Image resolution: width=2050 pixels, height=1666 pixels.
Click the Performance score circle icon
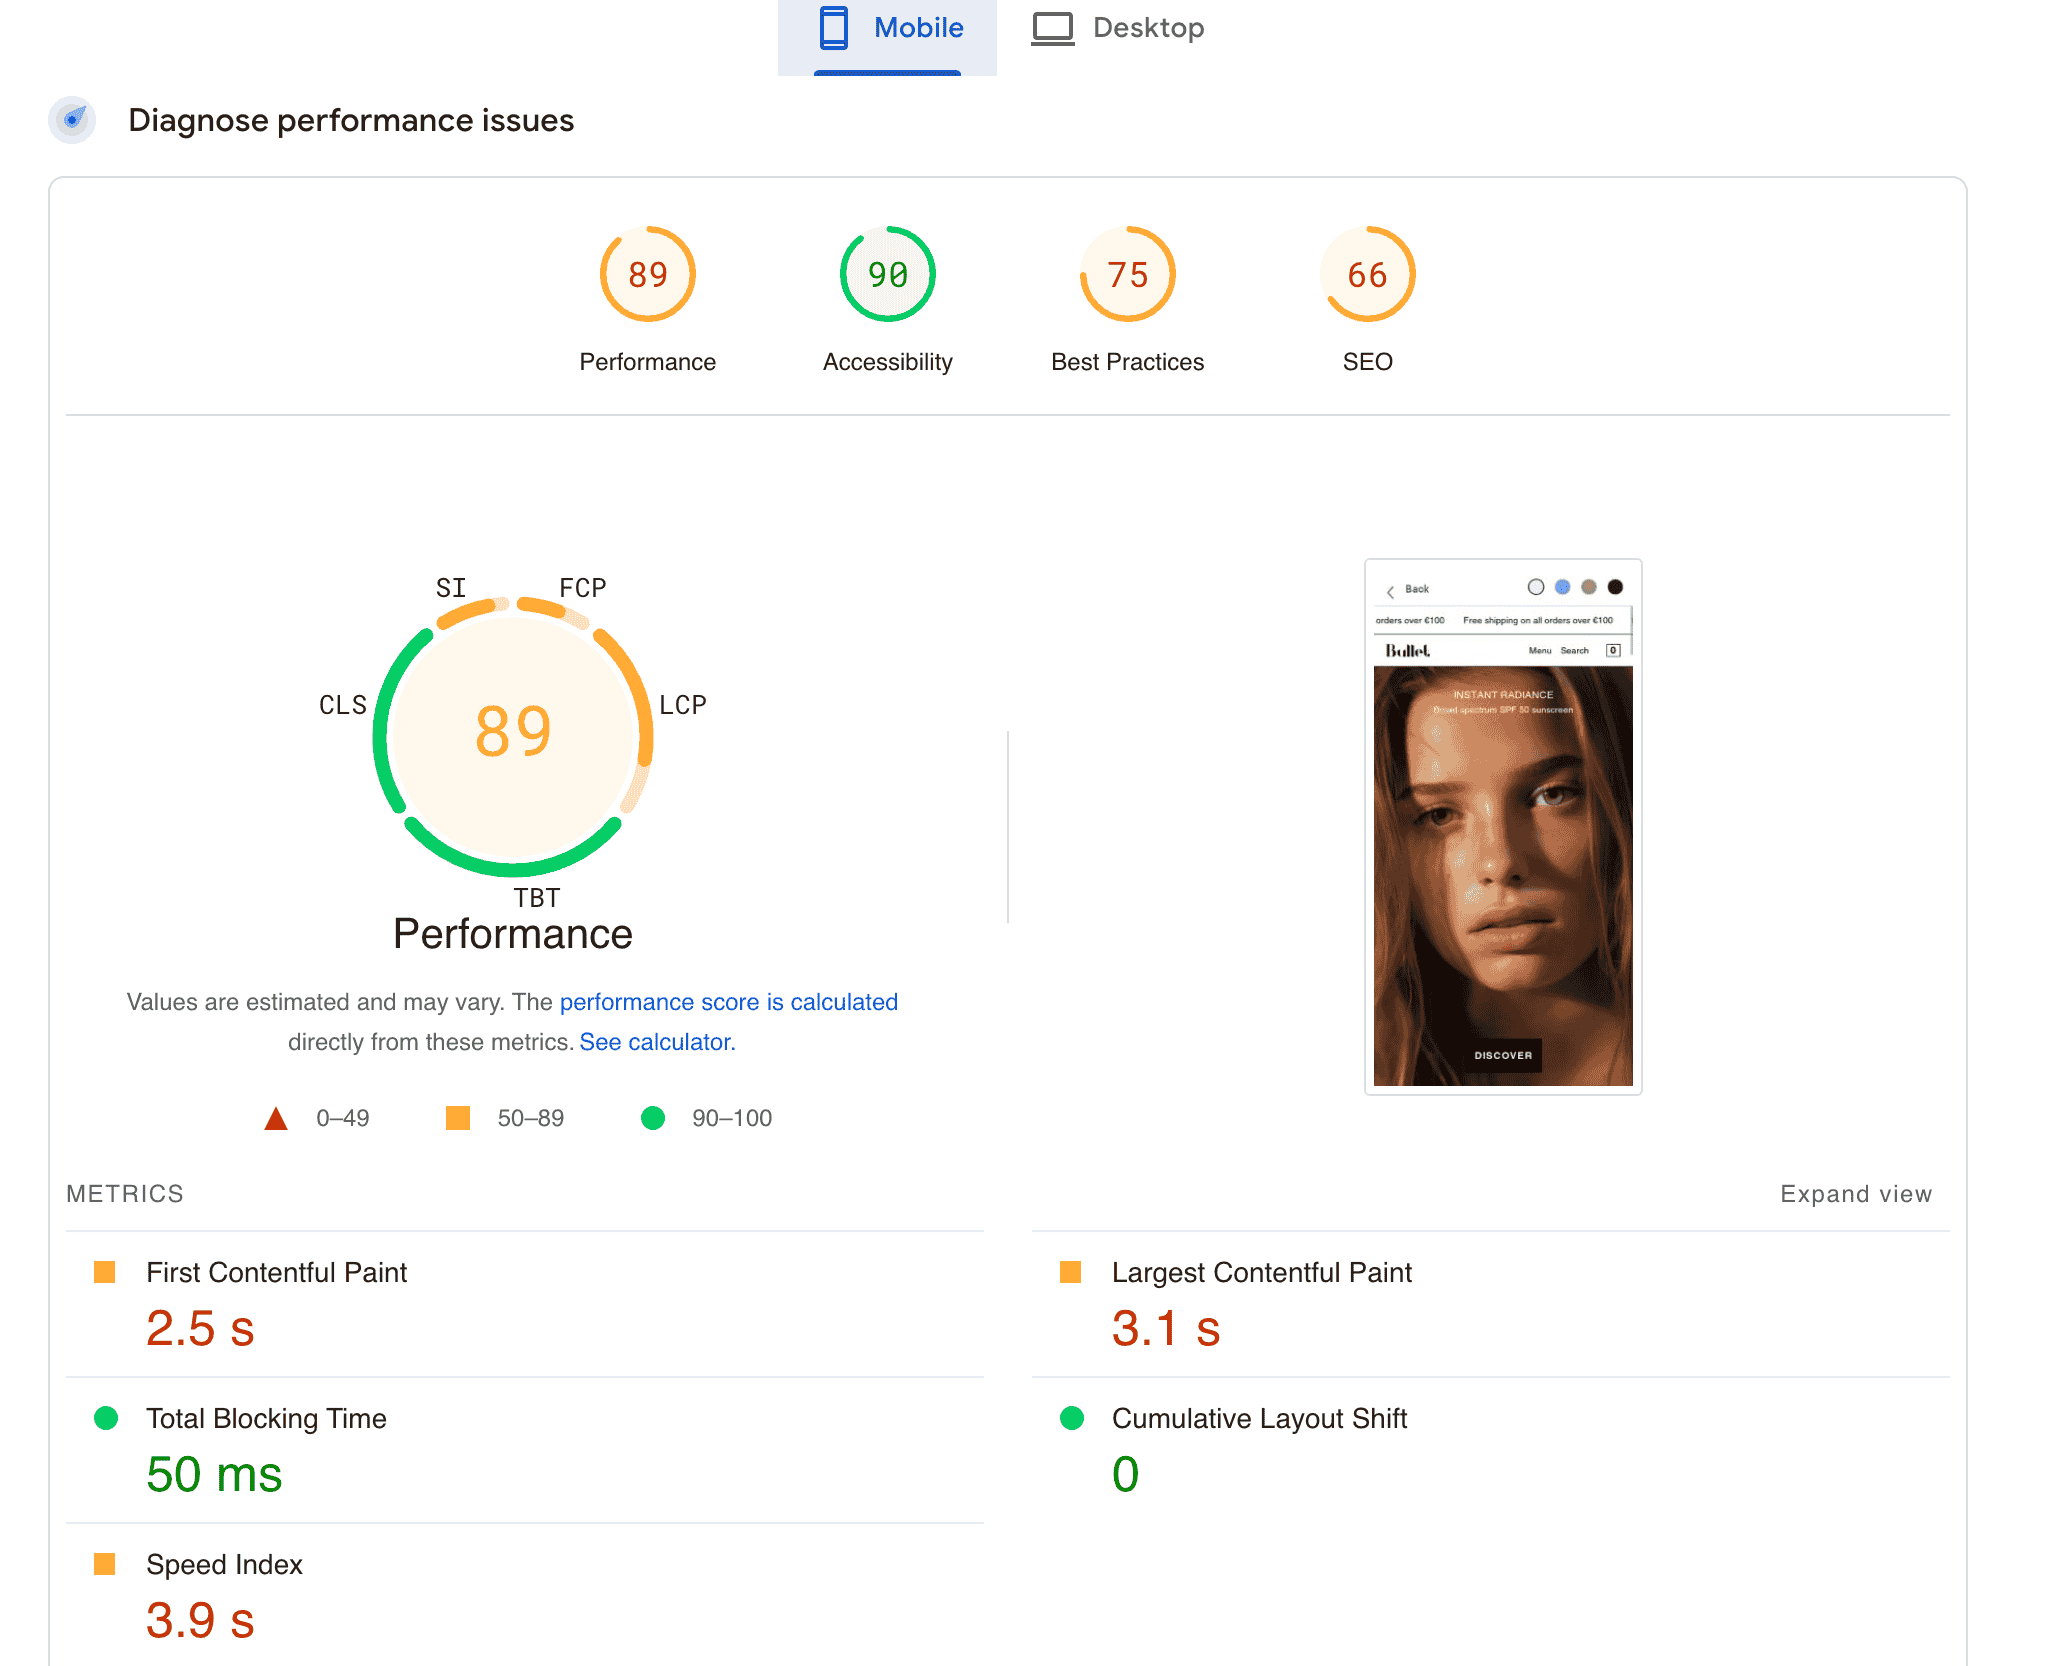click(648, 275)
